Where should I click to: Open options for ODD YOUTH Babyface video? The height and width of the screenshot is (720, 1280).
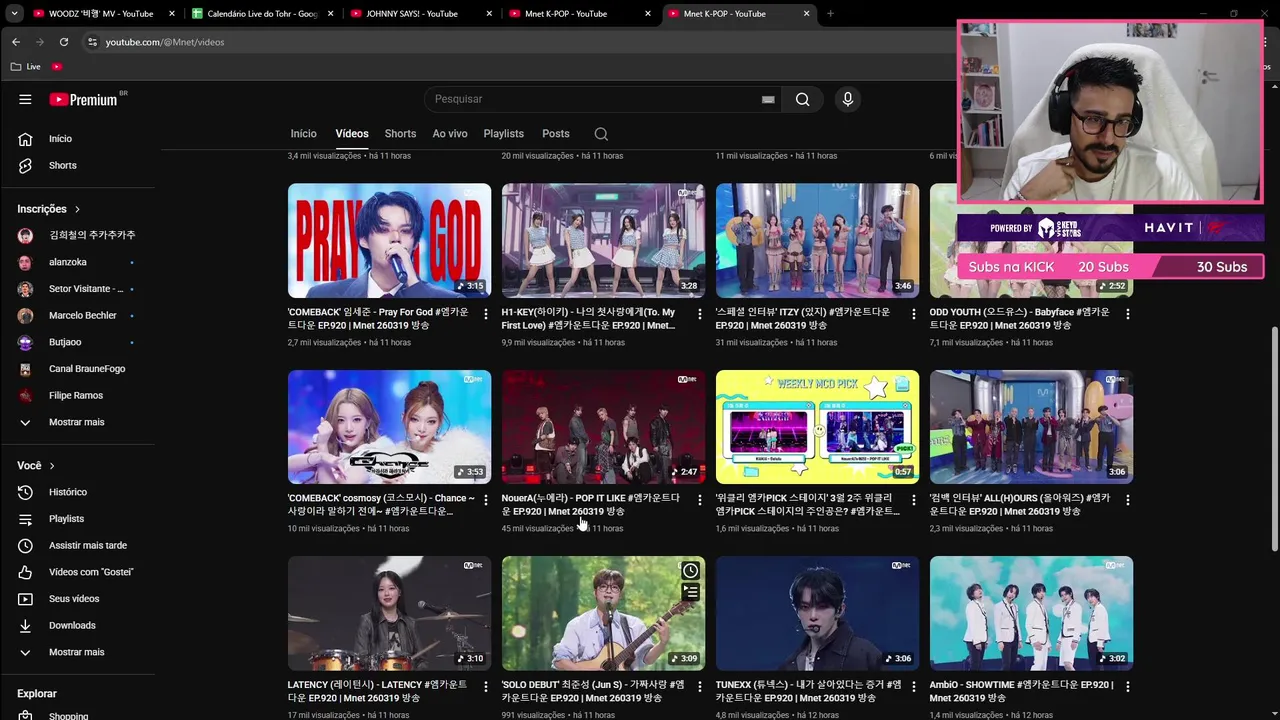click(x=1128, y=313)
